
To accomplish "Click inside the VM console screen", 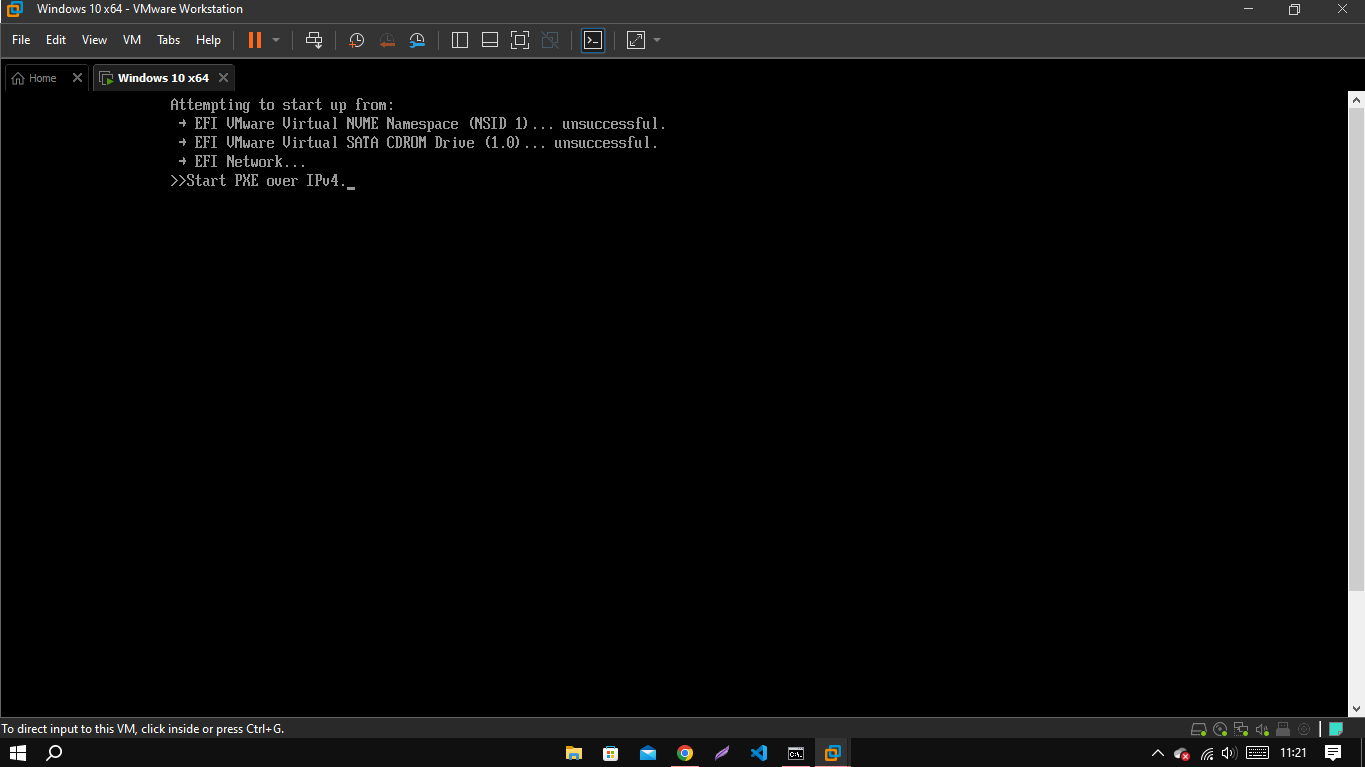I will click(674, 404).
